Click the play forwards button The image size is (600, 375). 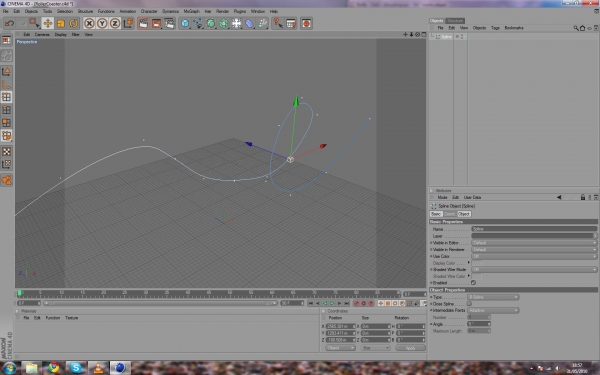coord(332,303)
